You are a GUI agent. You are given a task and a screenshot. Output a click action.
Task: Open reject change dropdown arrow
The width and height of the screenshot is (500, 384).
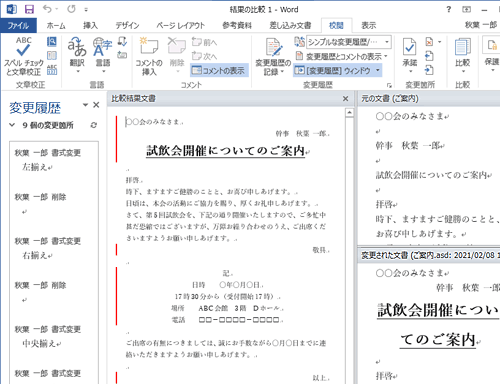440,42
